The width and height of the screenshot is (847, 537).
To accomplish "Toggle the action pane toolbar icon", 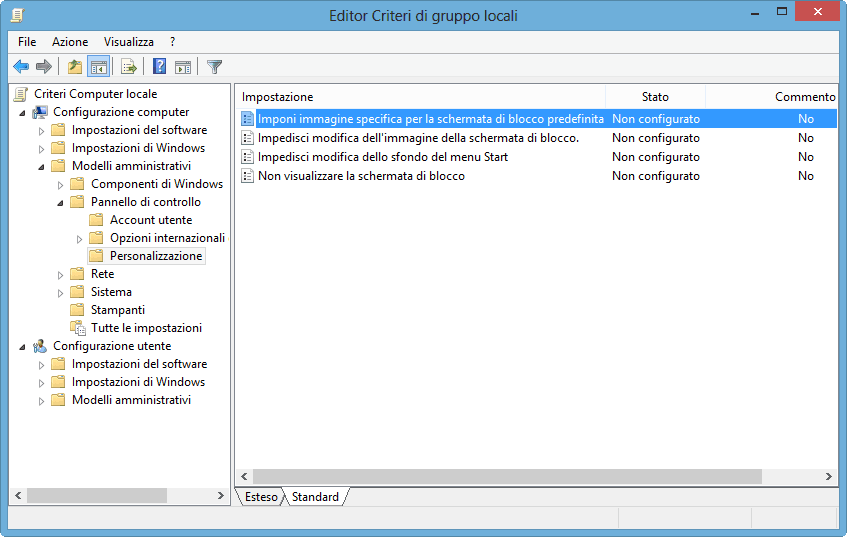I will pyautogui.click(x=183, y=67).
